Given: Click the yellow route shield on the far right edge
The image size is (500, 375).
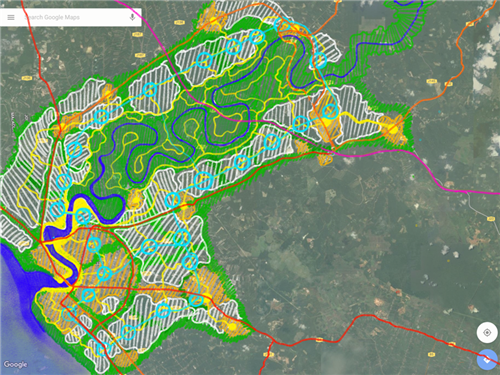Looking at the screenshot, I should [x=491, y=219].
